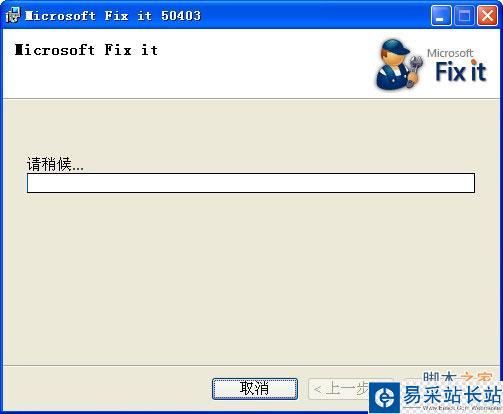The height and width of the screenshot is (414, 503).
Task: Click the orange dot on the Fix it logo
Action: 474,62
